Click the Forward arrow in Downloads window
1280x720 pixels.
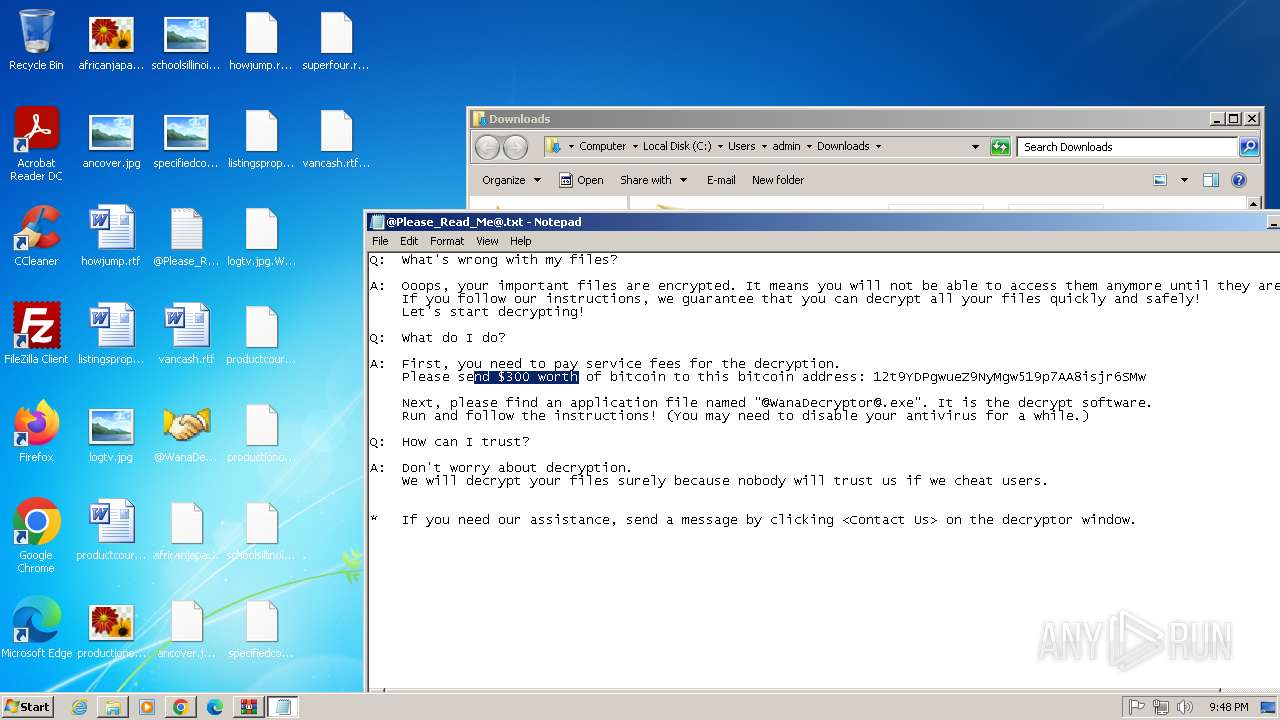[x=515, y=147]
